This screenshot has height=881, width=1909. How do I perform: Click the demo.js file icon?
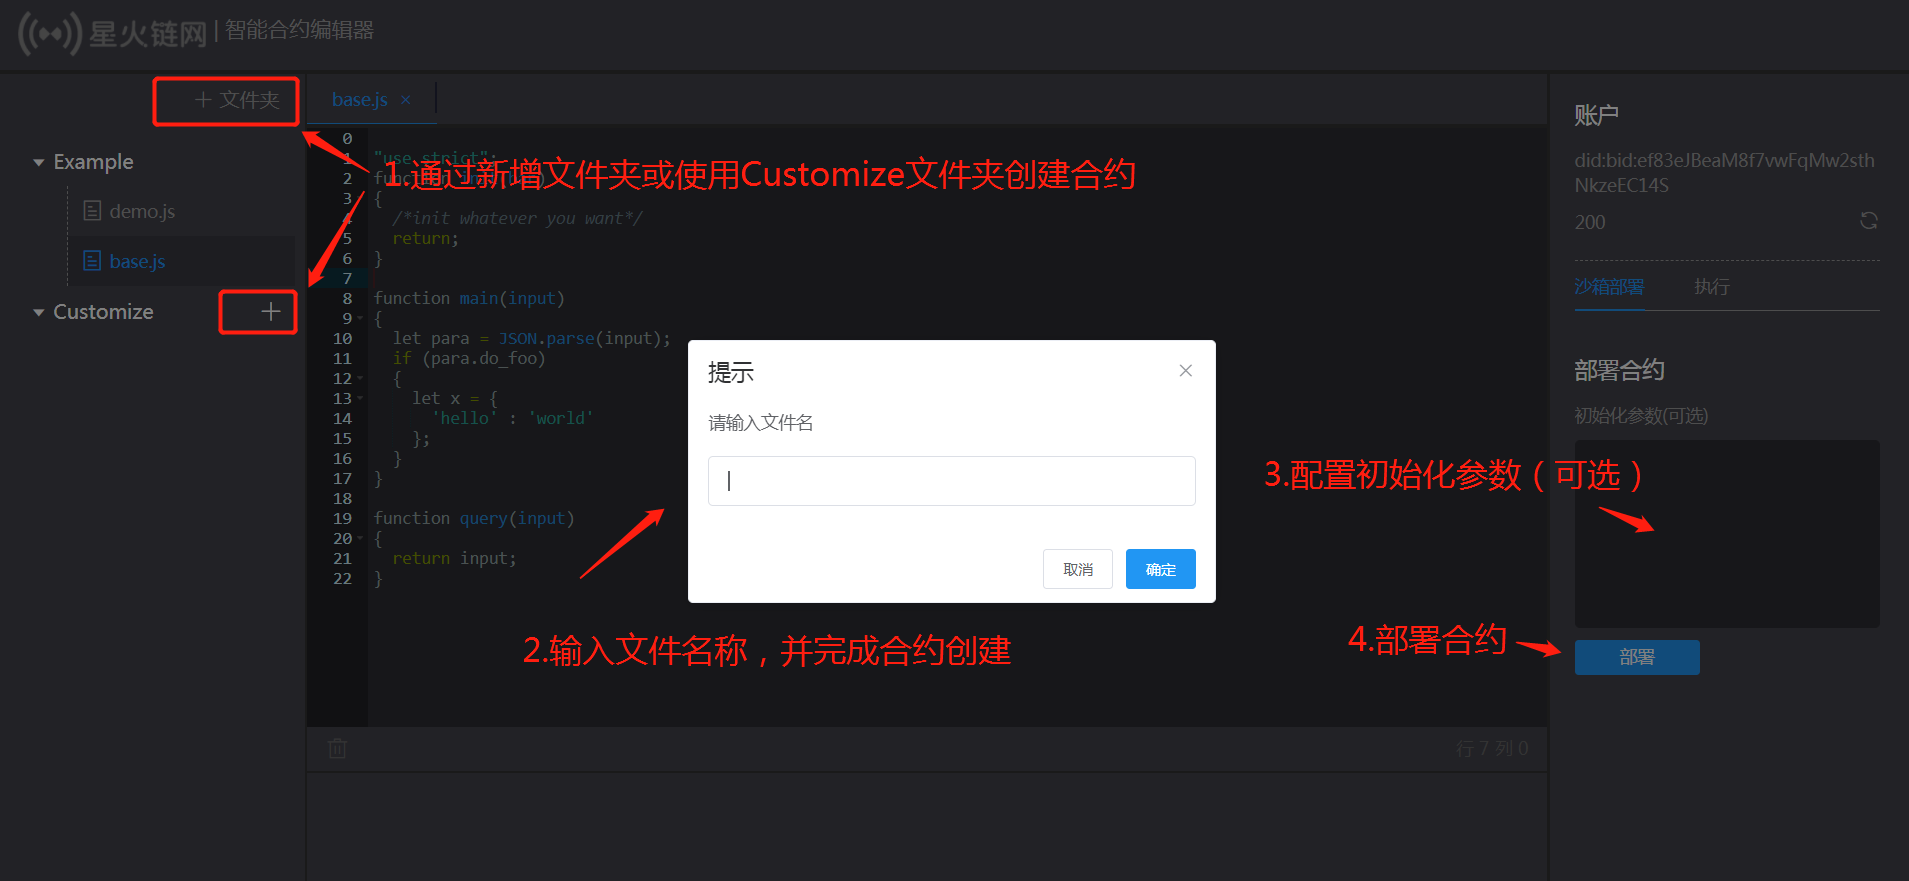click(92, 211)
